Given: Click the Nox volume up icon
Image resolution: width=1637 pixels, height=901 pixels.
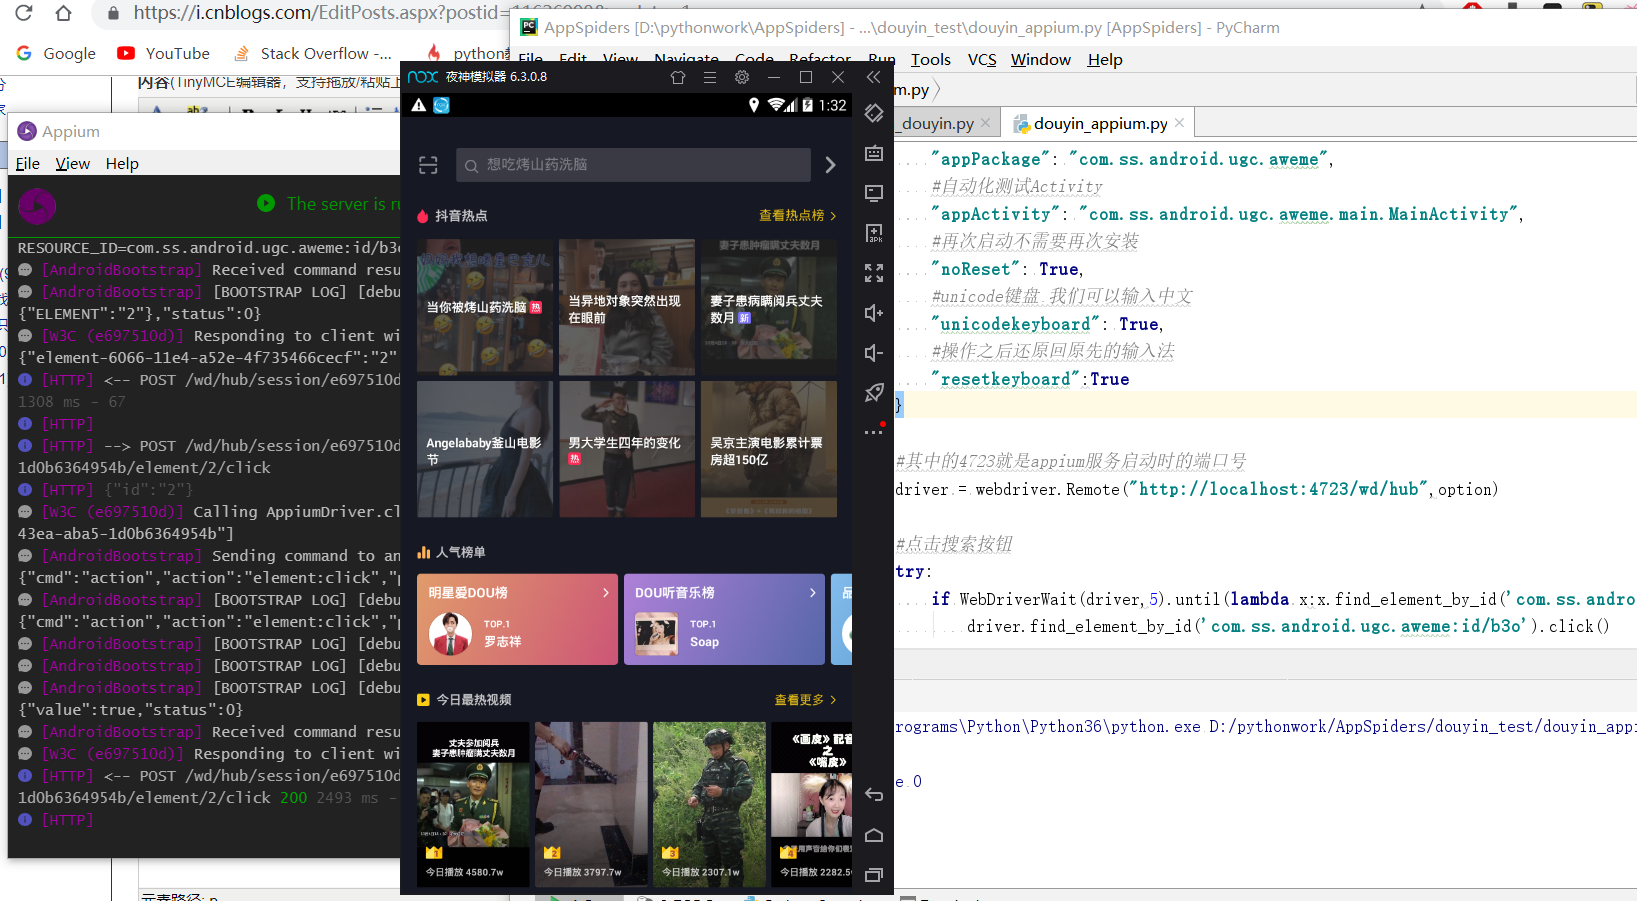Looking at the screenshot, I should click(x=874, y=313).
